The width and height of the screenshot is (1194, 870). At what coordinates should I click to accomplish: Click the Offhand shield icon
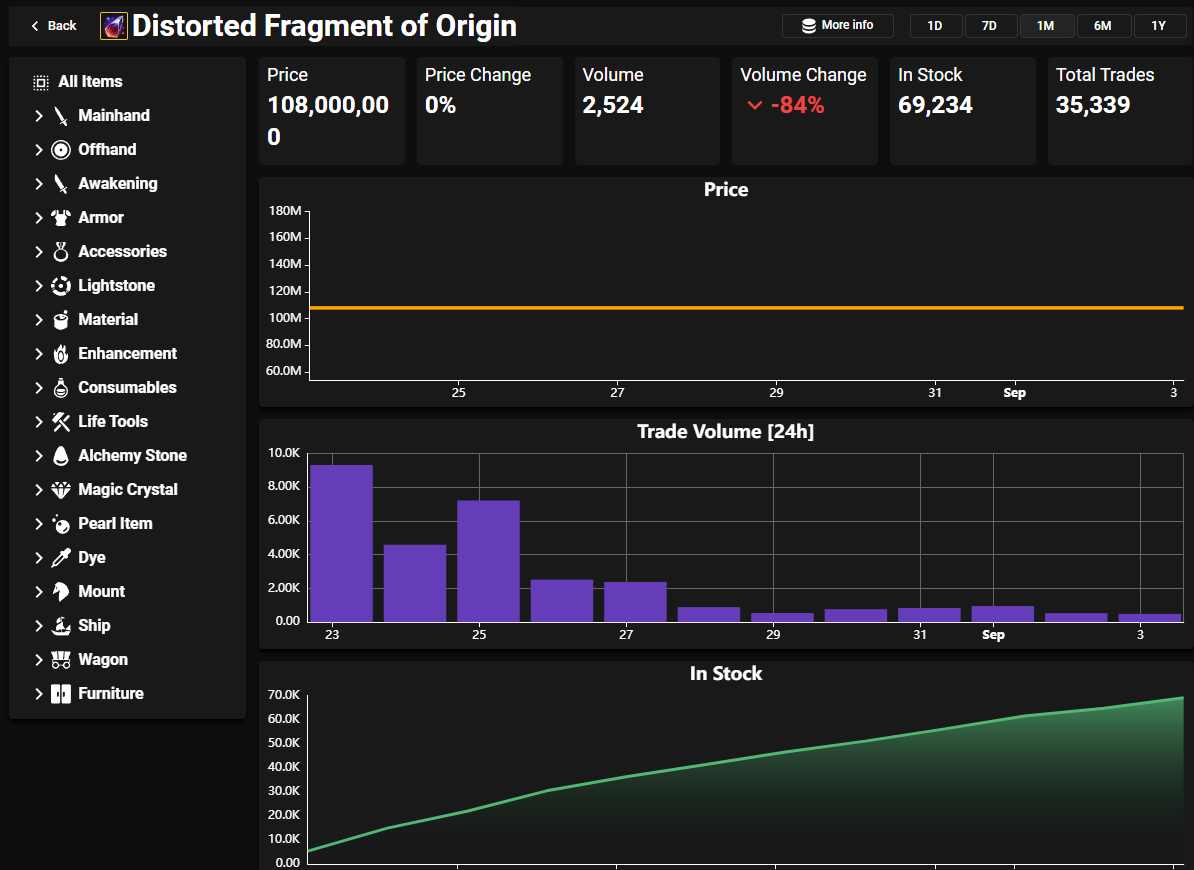(61, 150)
